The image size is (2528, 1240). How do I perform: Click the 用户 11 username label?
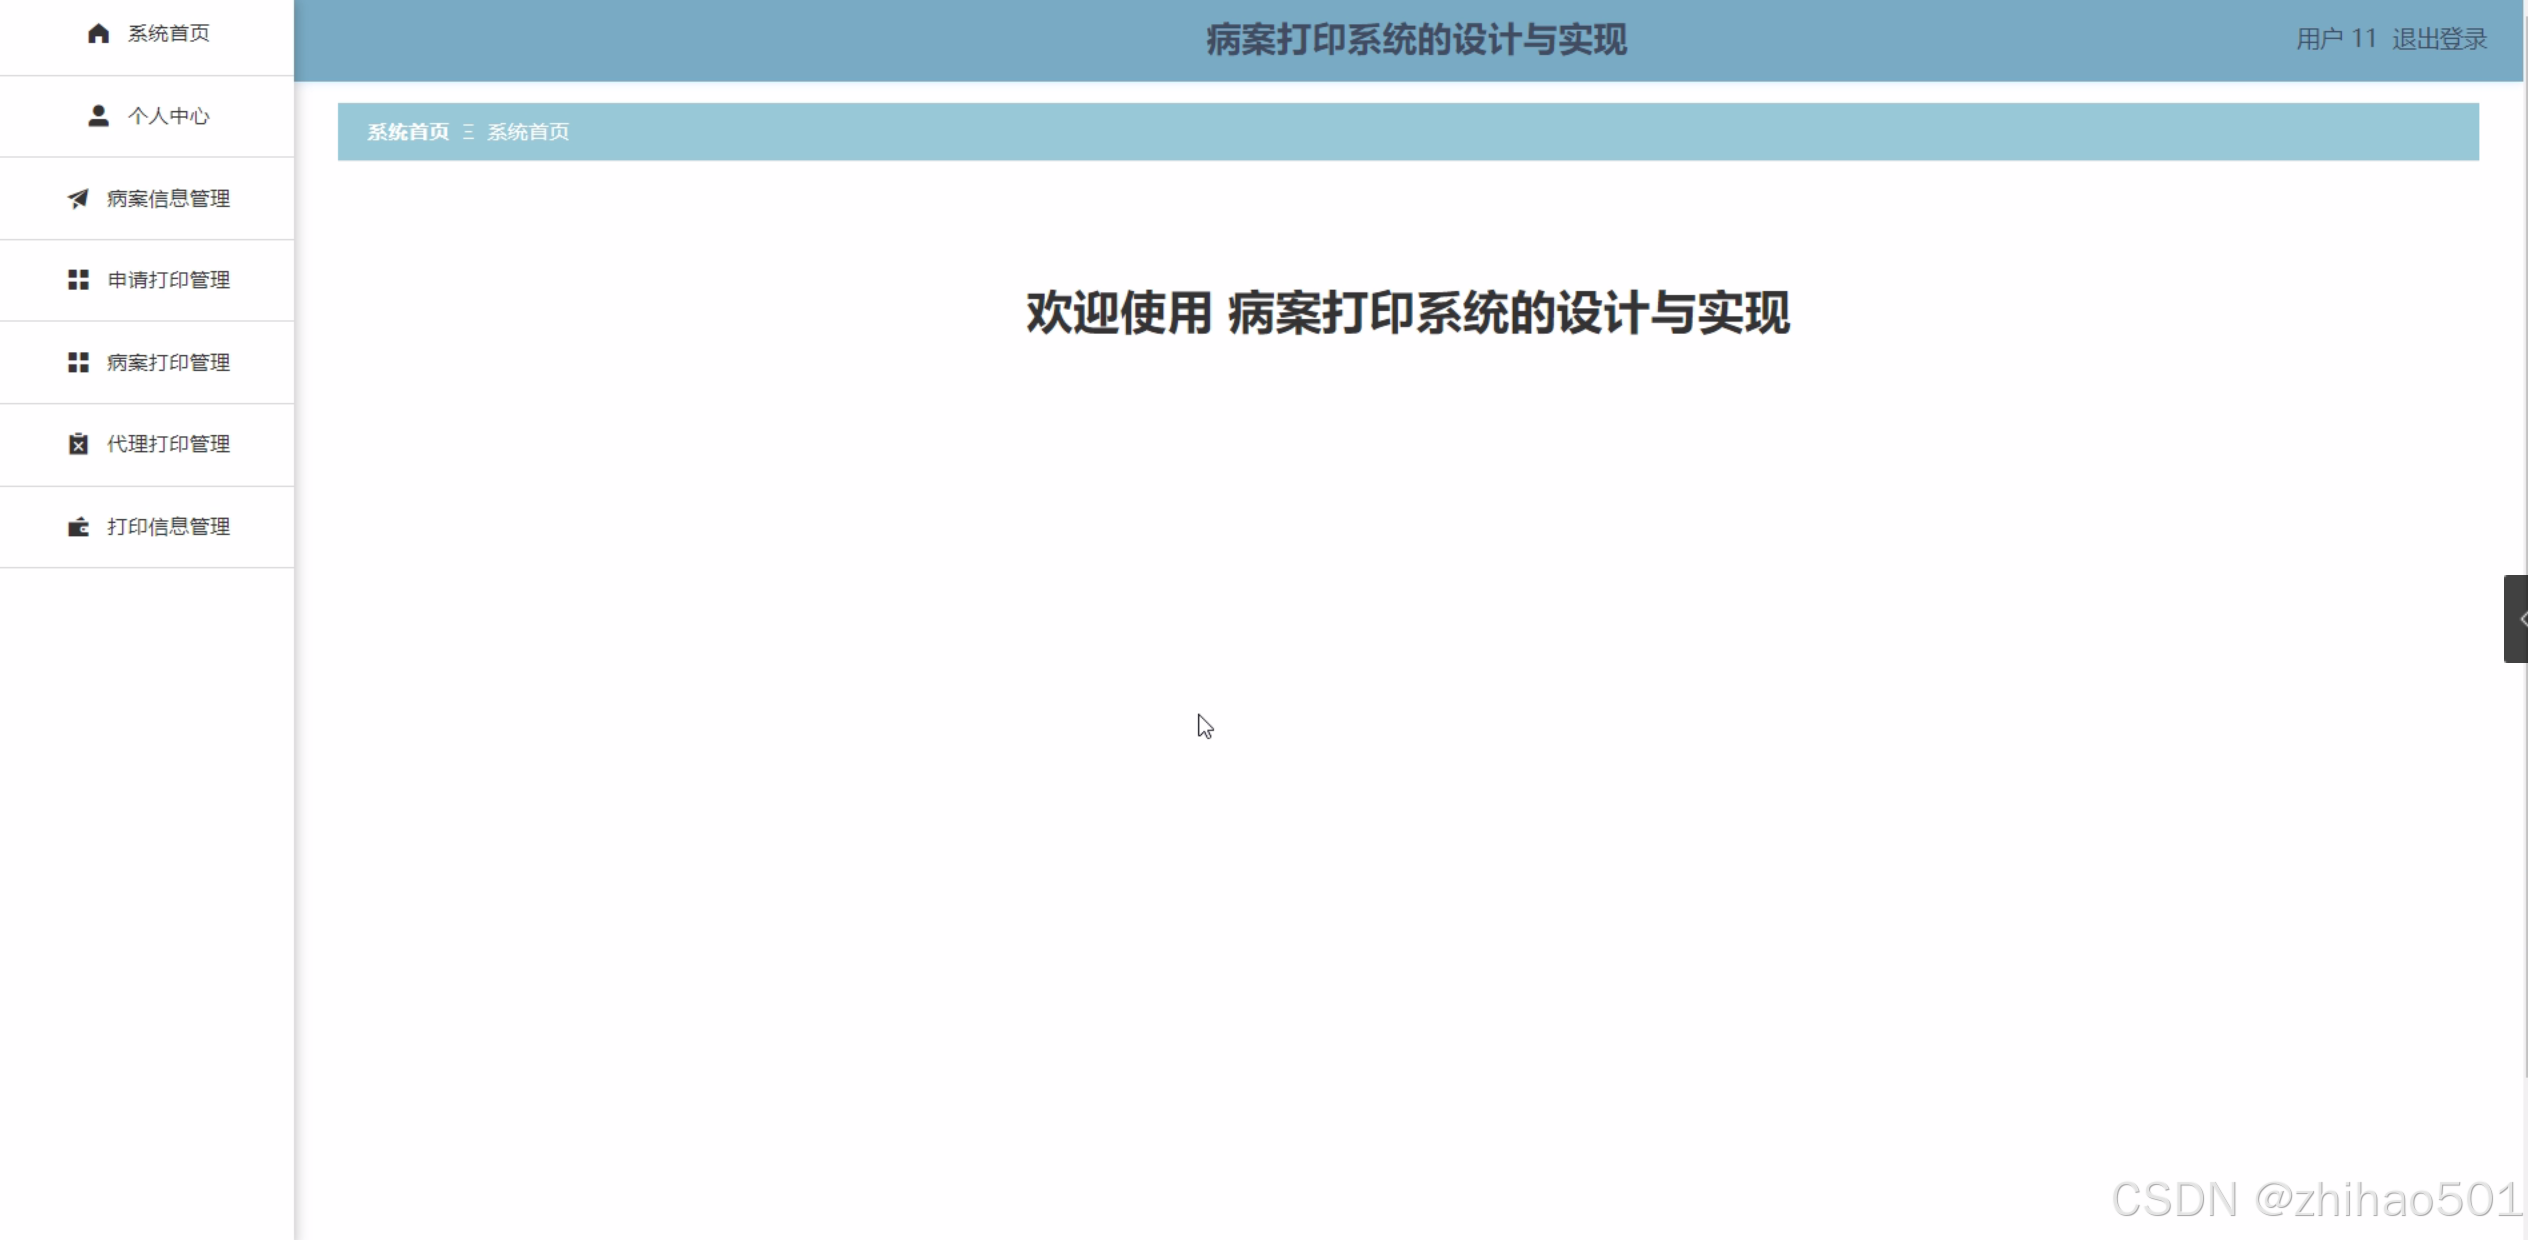point(2335,39)
